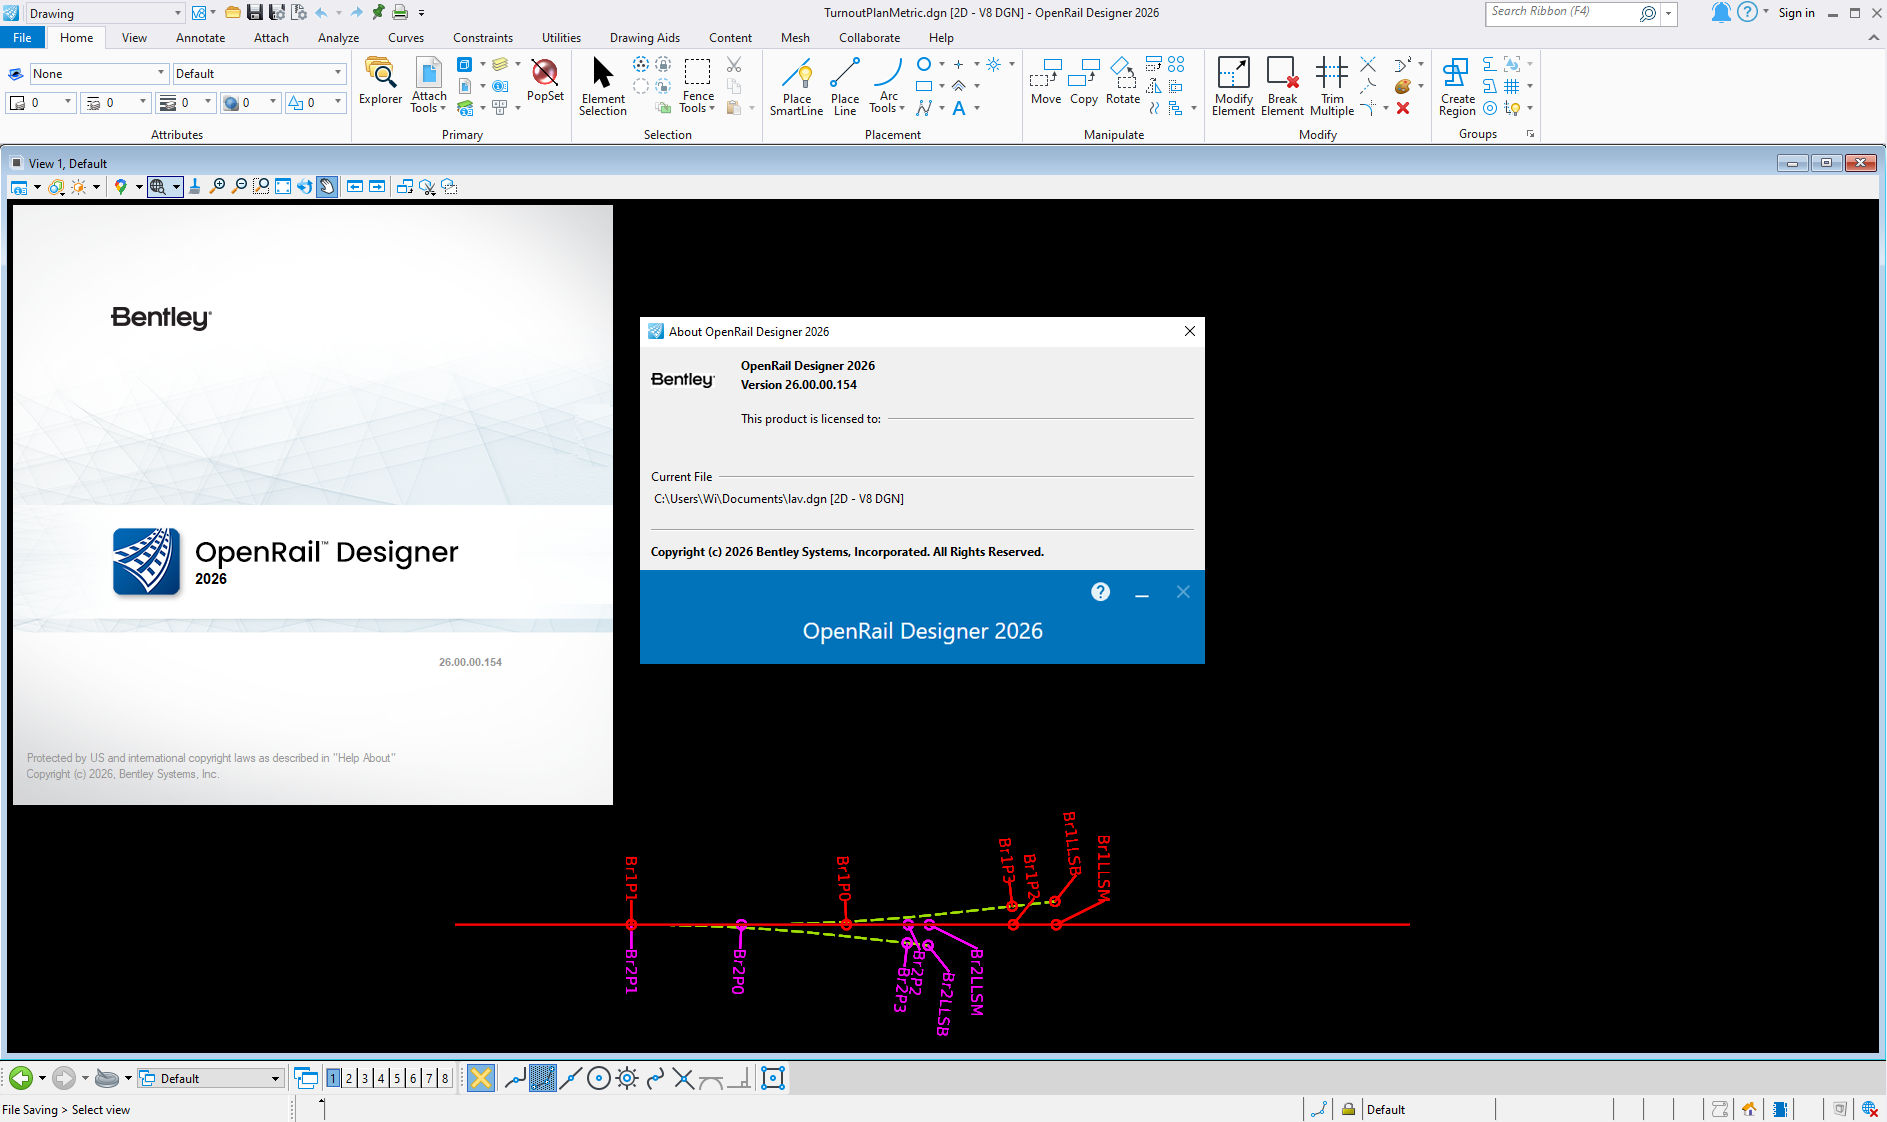Click the Update View brush icon

[195, 186]
